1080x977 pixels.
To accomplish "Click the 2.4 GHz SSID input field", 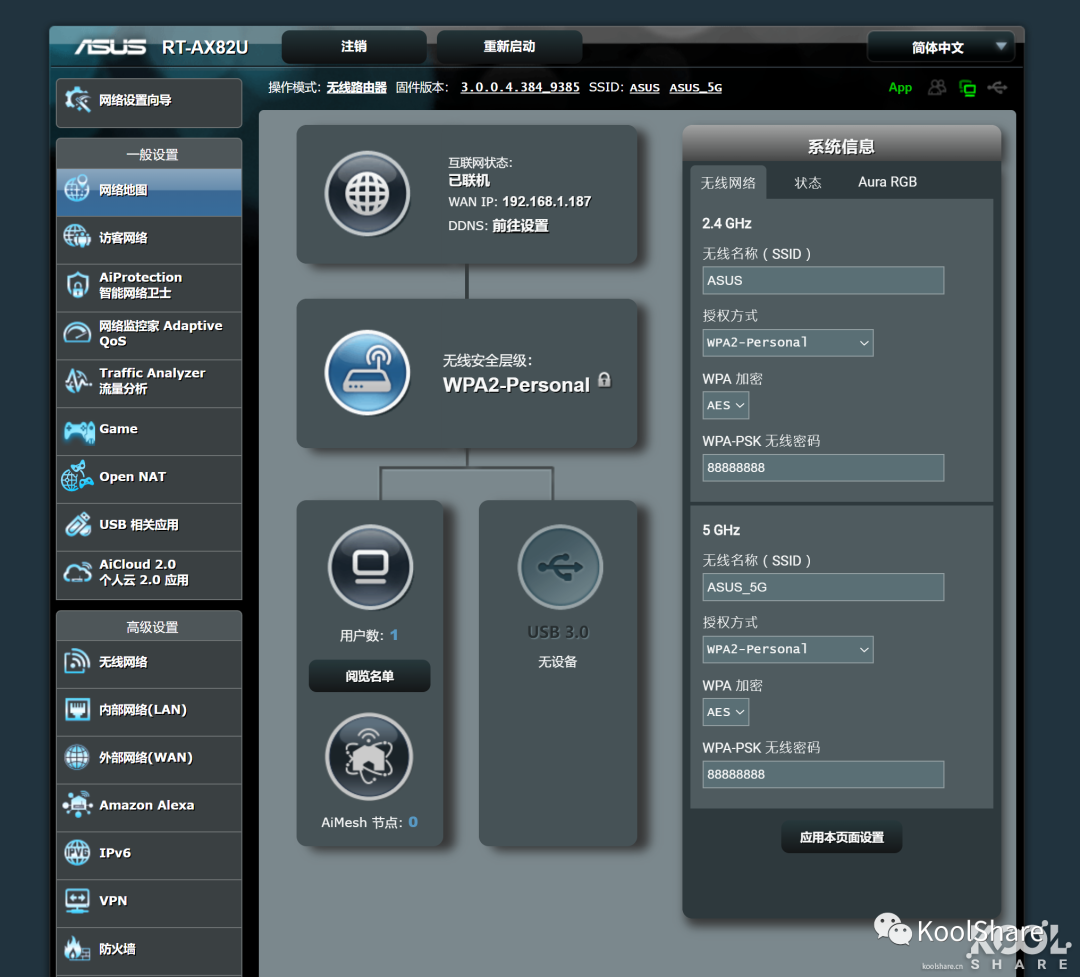I will click(x=823, y=280).
